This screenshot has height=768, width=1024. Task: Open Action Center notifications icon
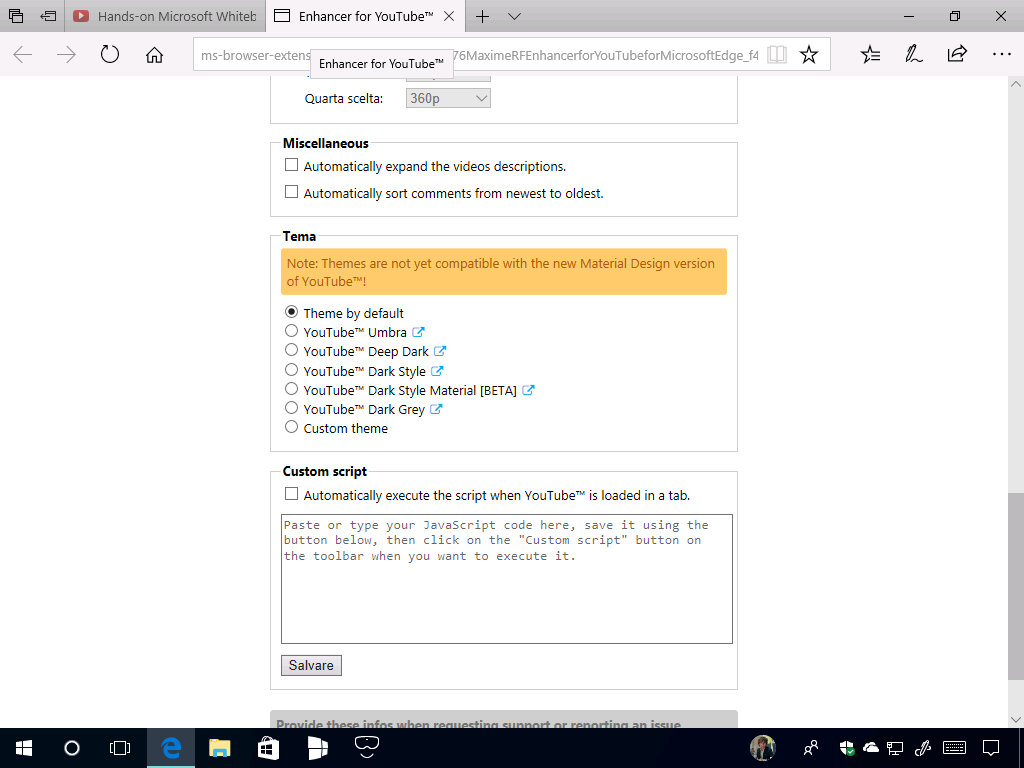[991, 748]
